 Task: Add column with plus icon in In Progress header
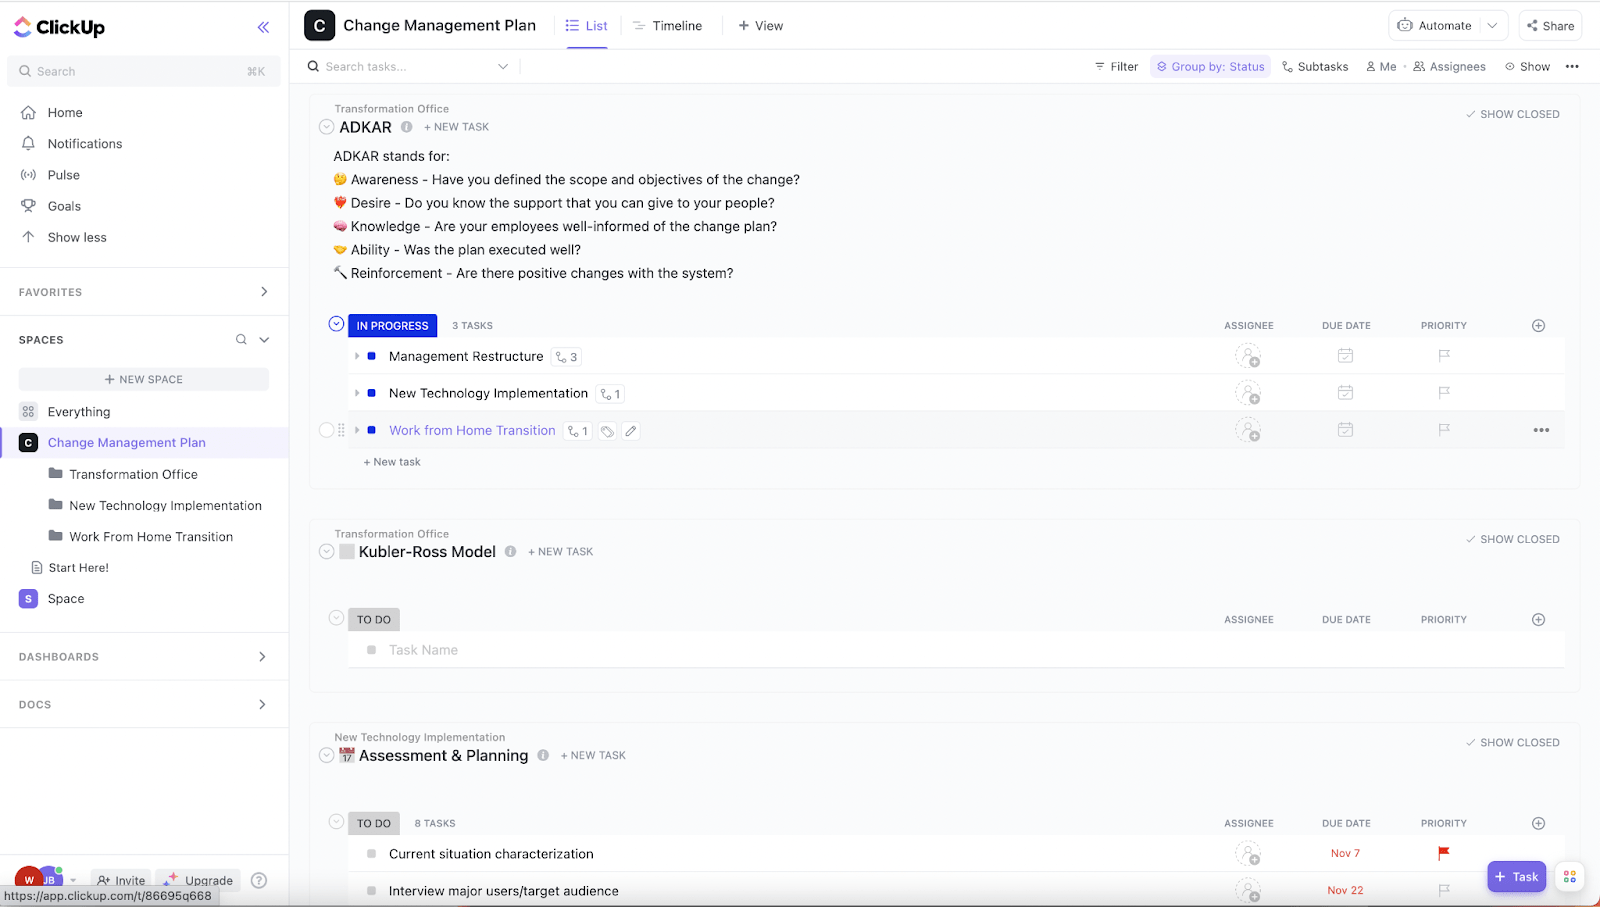1539,326
